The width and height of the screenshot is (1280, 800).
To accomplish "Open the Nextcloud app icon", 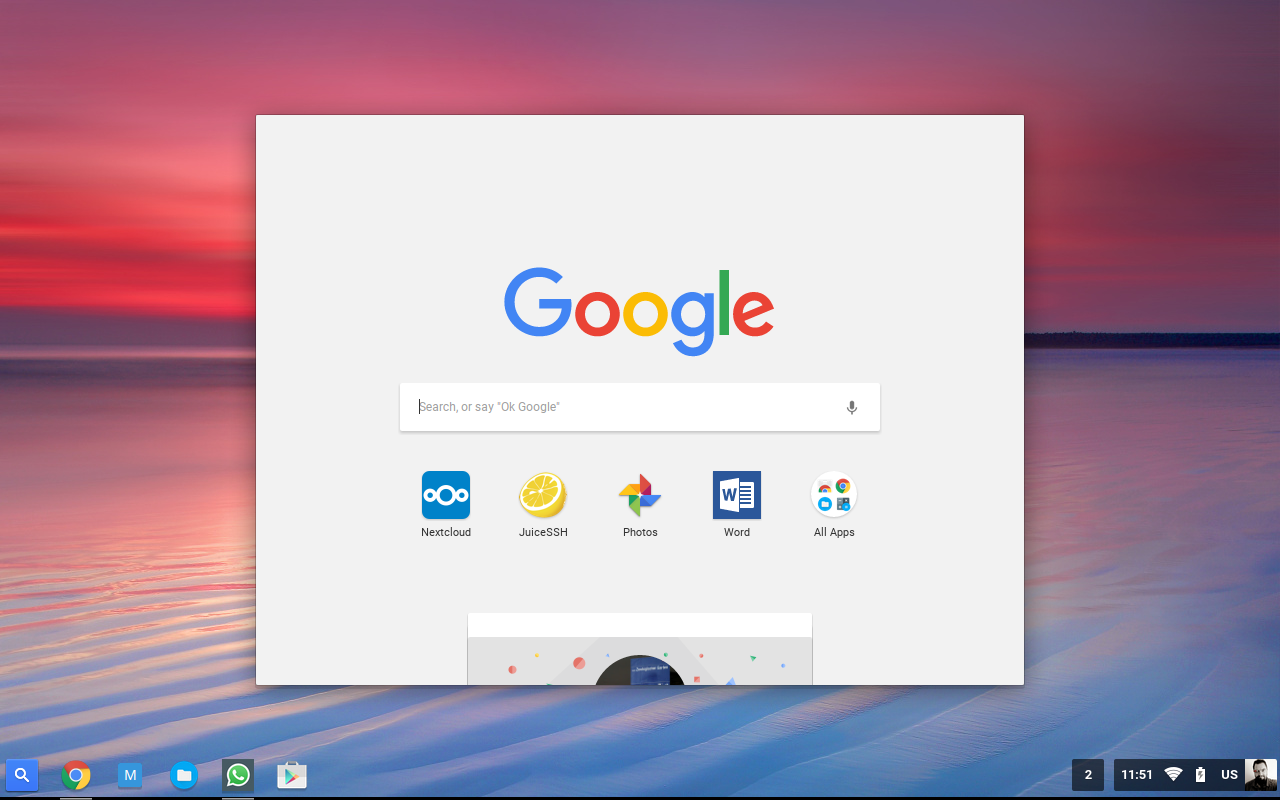I will (446, 495).
